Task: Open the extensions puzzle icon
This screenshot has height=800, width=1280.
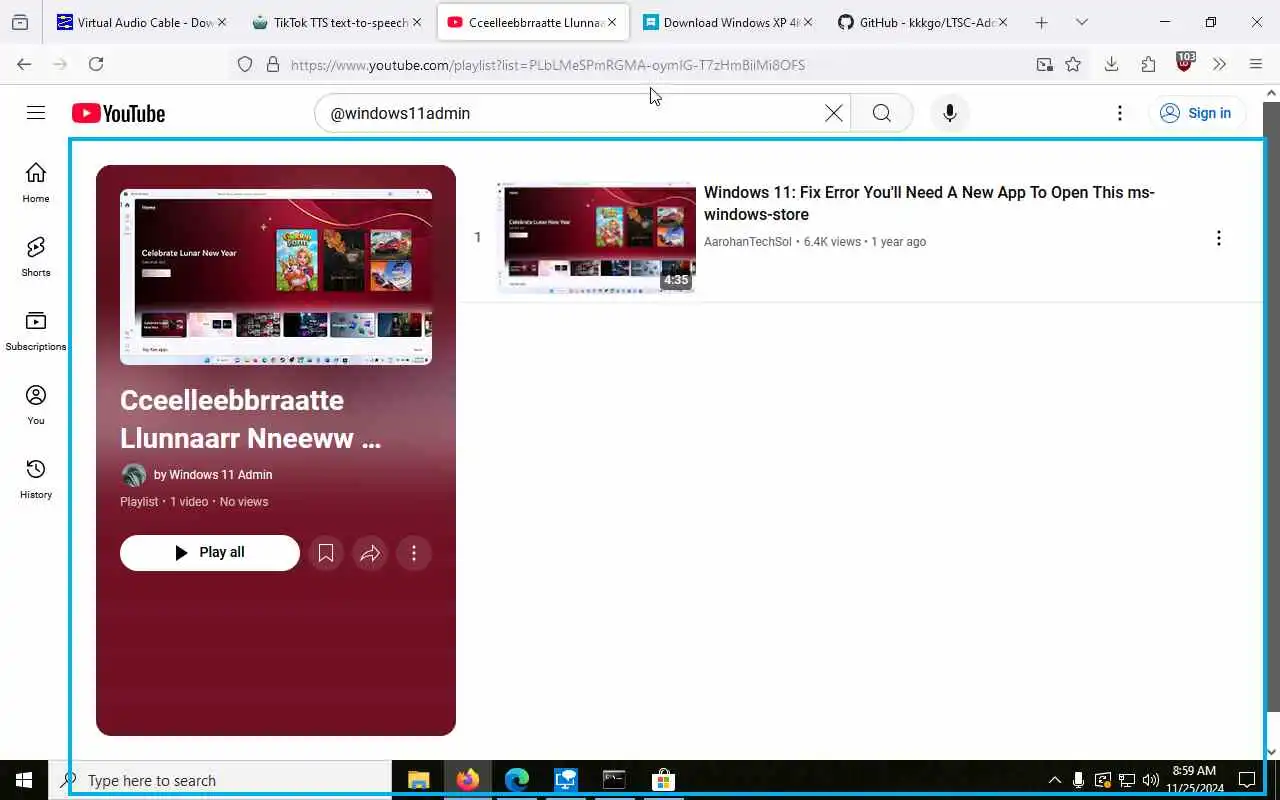Action: (1148, 65)
